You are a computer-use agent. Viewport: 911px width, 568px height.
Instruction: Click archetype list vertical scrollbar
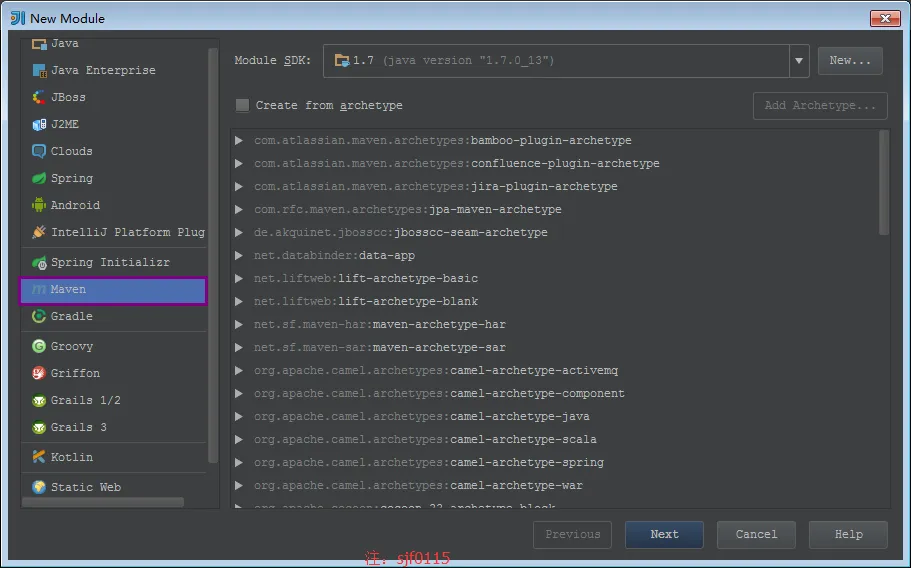[x=884, y=183]
